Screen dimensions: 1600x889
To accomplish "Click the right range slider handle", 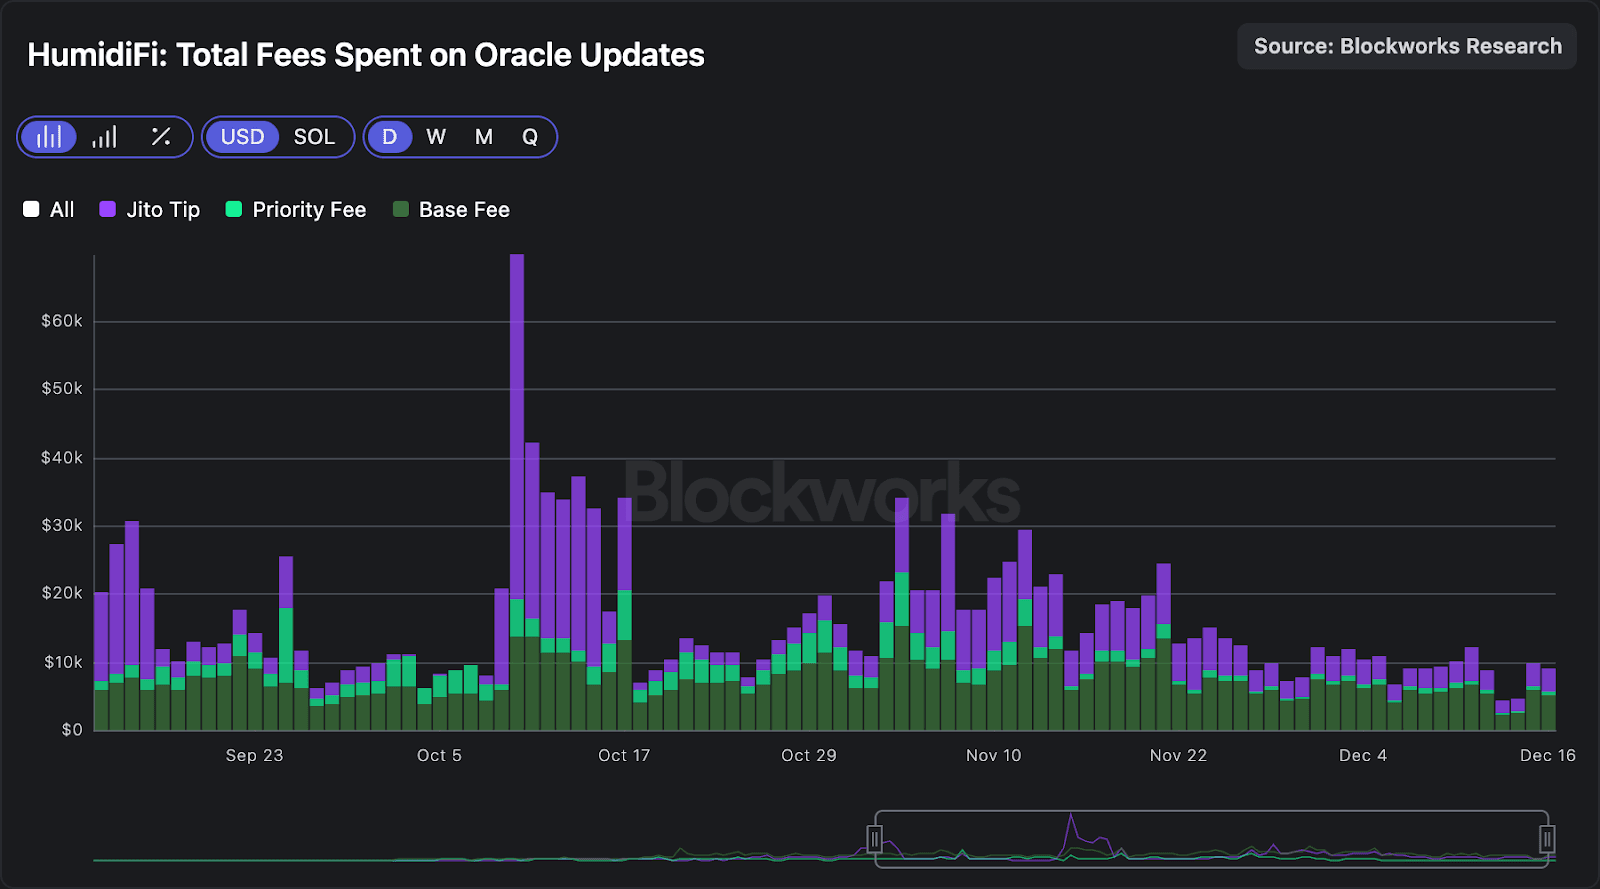I will [x=1547, y=838].
